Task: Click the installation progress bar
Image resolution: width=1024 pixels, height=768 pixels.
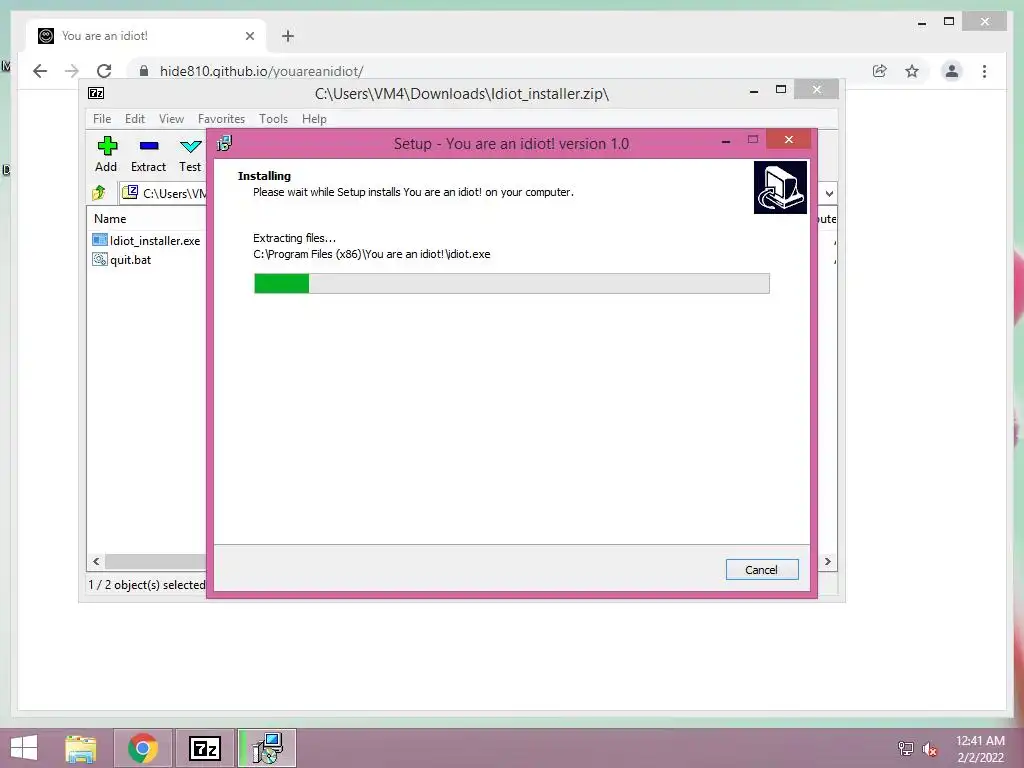Action: (511, 283)
